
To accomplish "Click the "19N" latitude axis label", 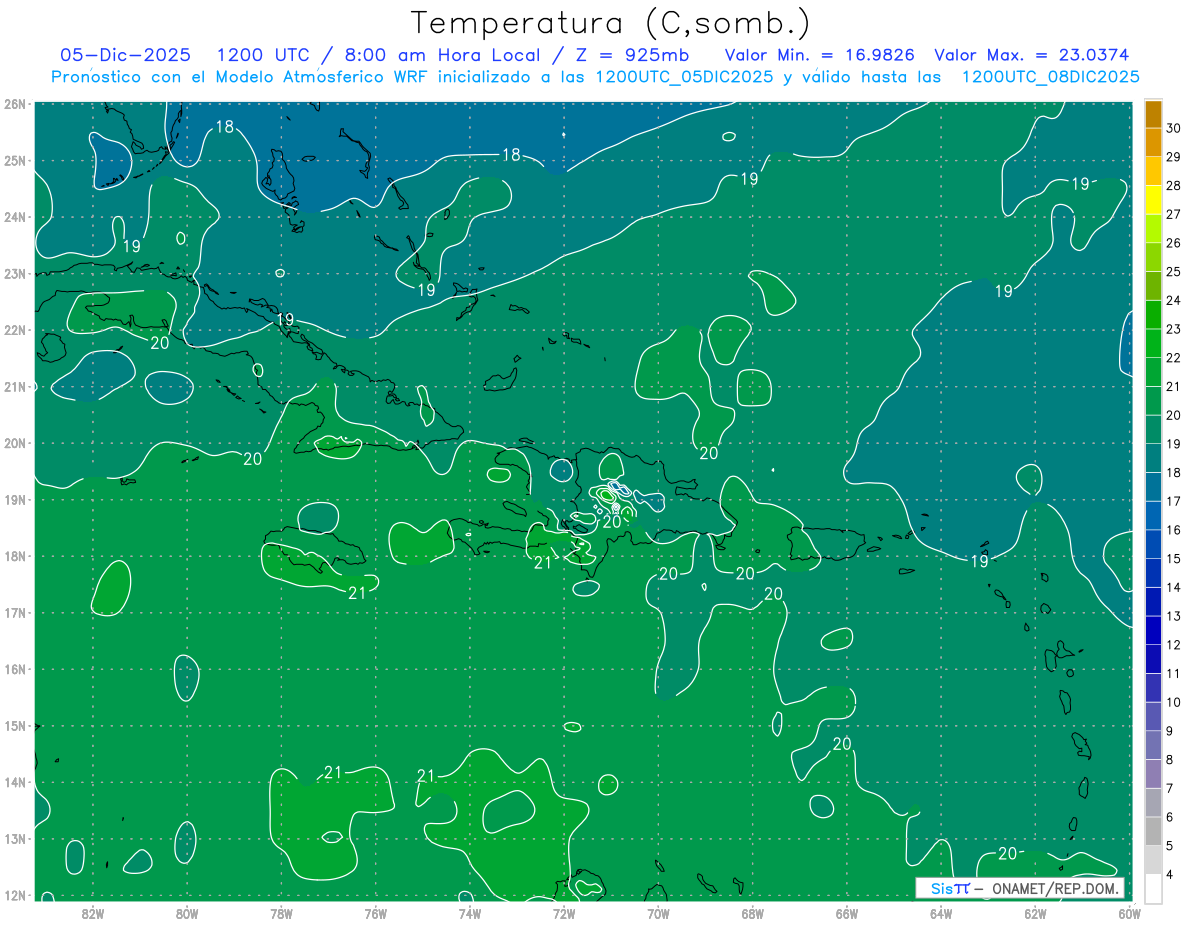I will tap(15, 499).
